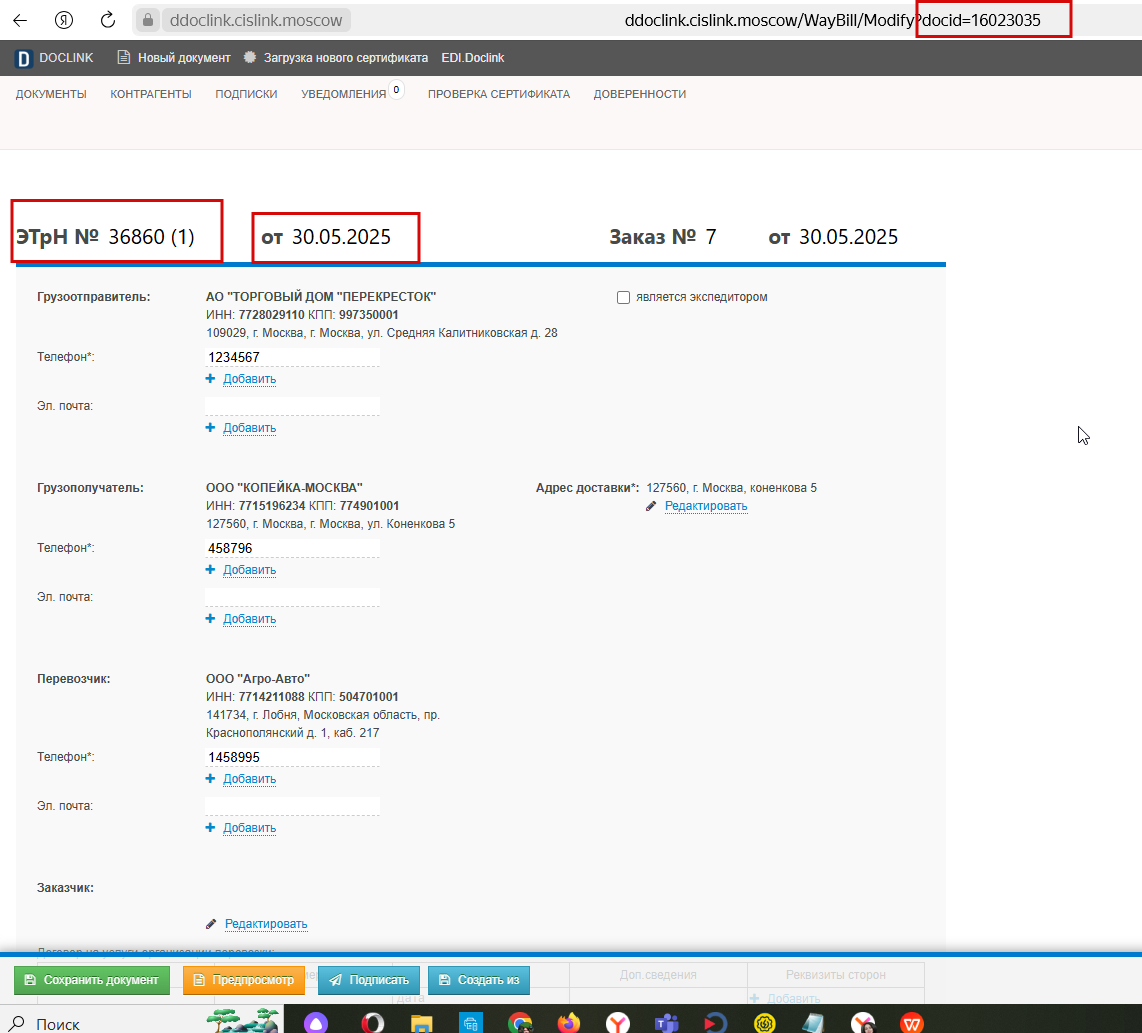Open Microsoft Teams from taskbar
The height and width of the screenshot is (1033, 1142).
pyautogui.click(x=666, y=1024)
